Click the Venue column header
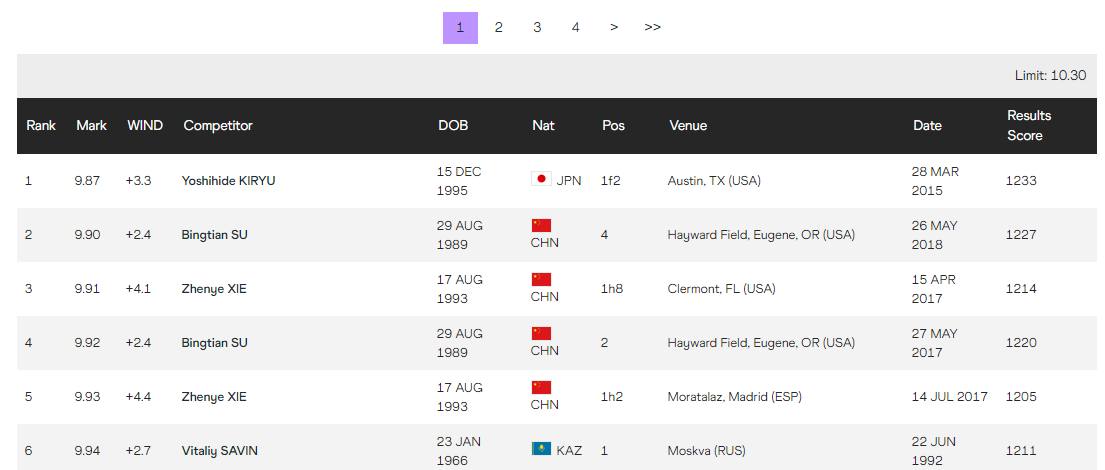 click(x=689, y=125)
